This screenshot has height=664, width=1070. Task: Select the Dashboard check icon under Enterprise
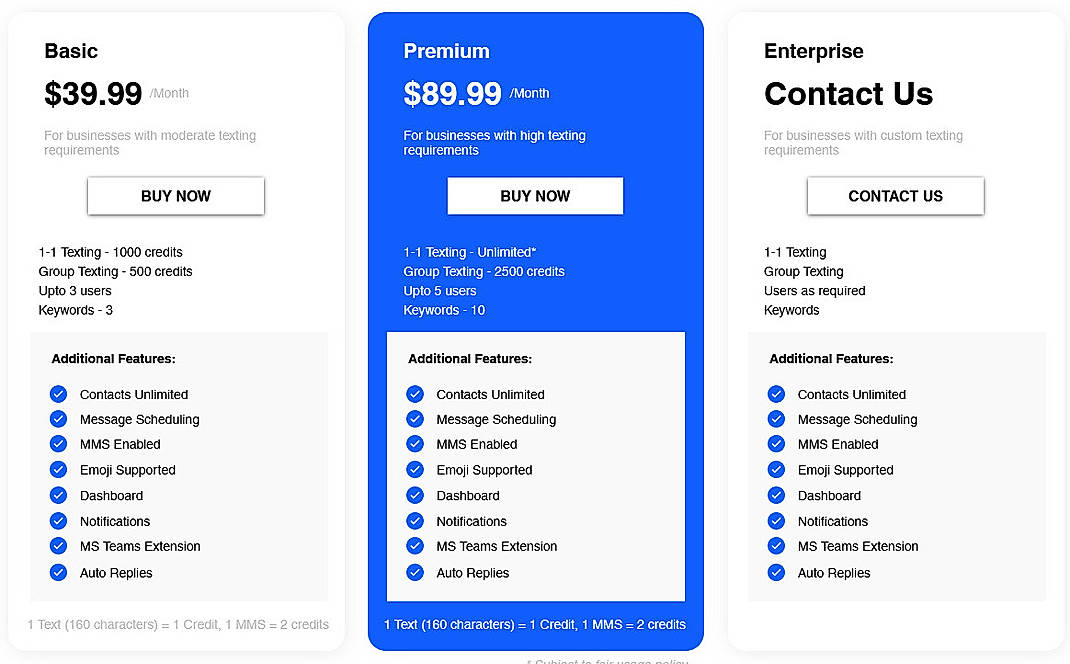pyautogui.click(x=776, y=495)
